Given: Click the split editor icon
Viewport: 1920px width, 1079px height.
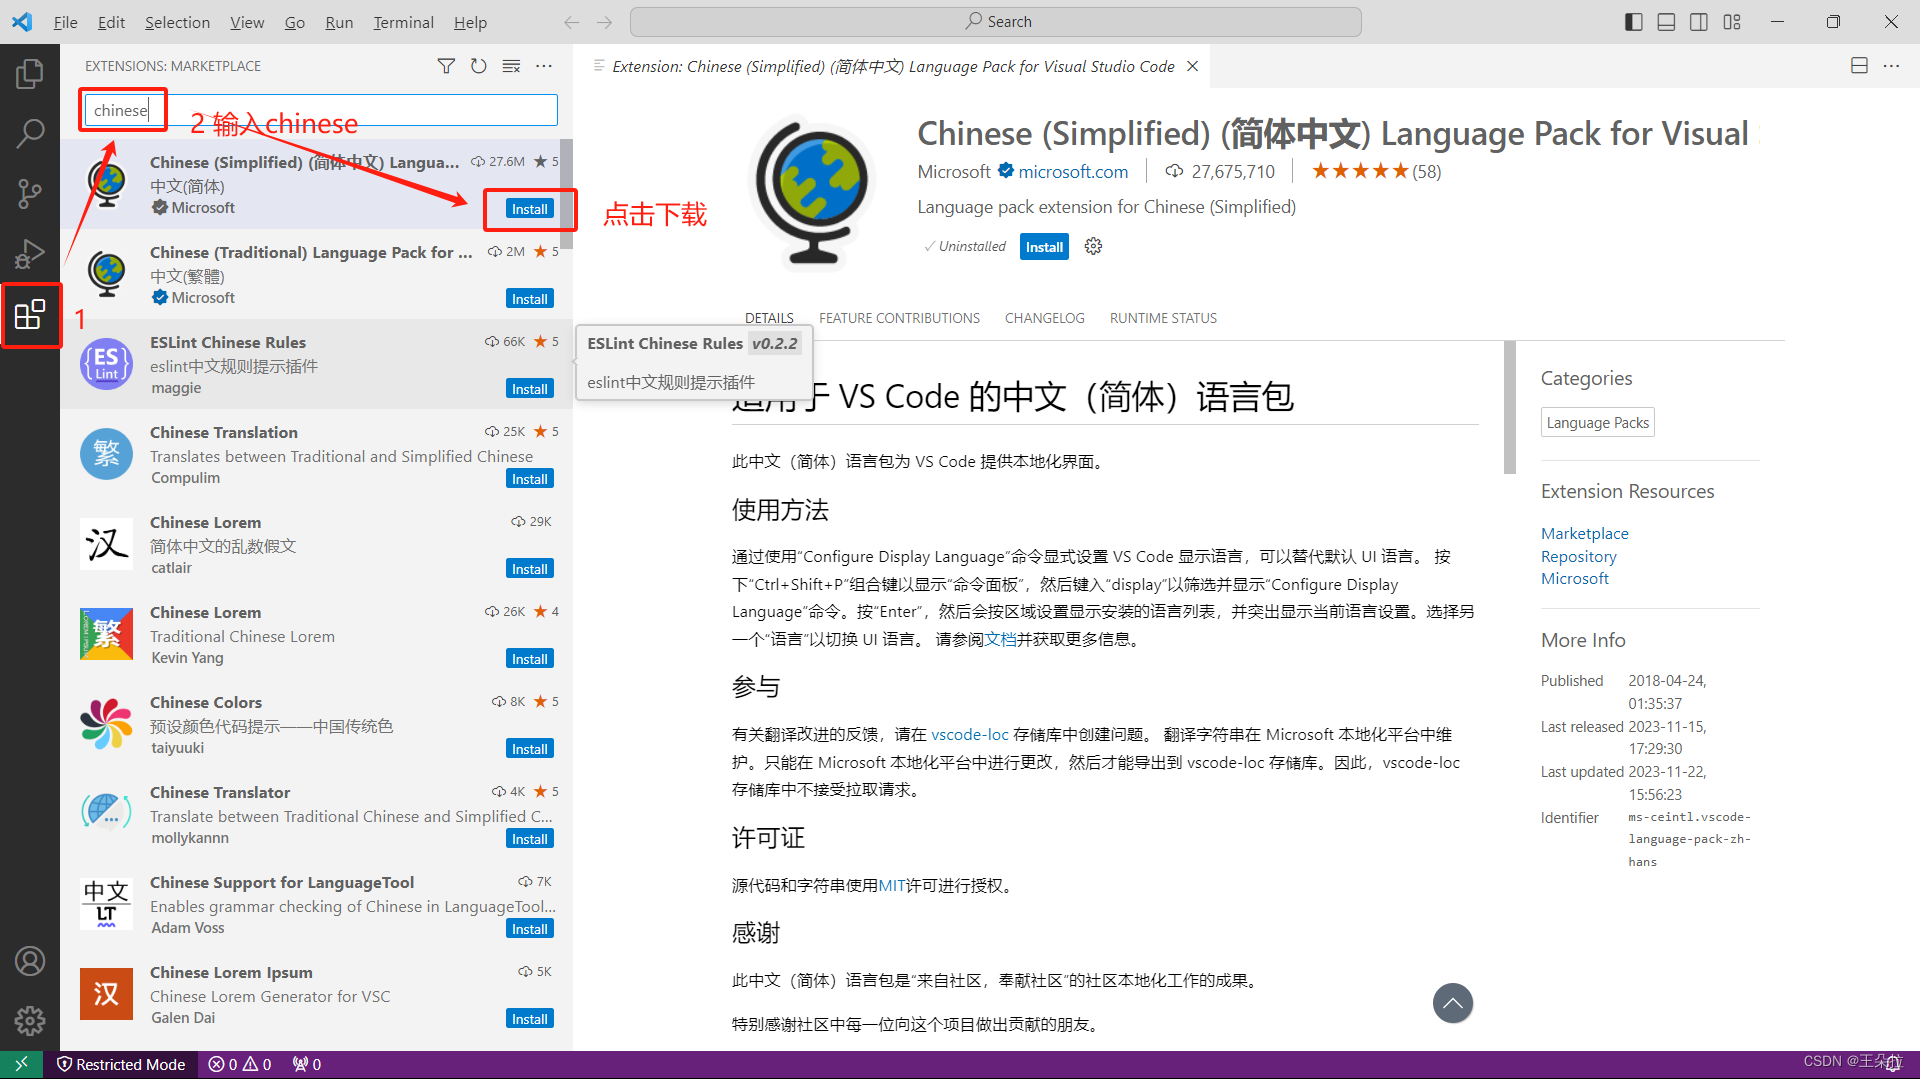Looking at the screenshot, I should coord(1859,66).
